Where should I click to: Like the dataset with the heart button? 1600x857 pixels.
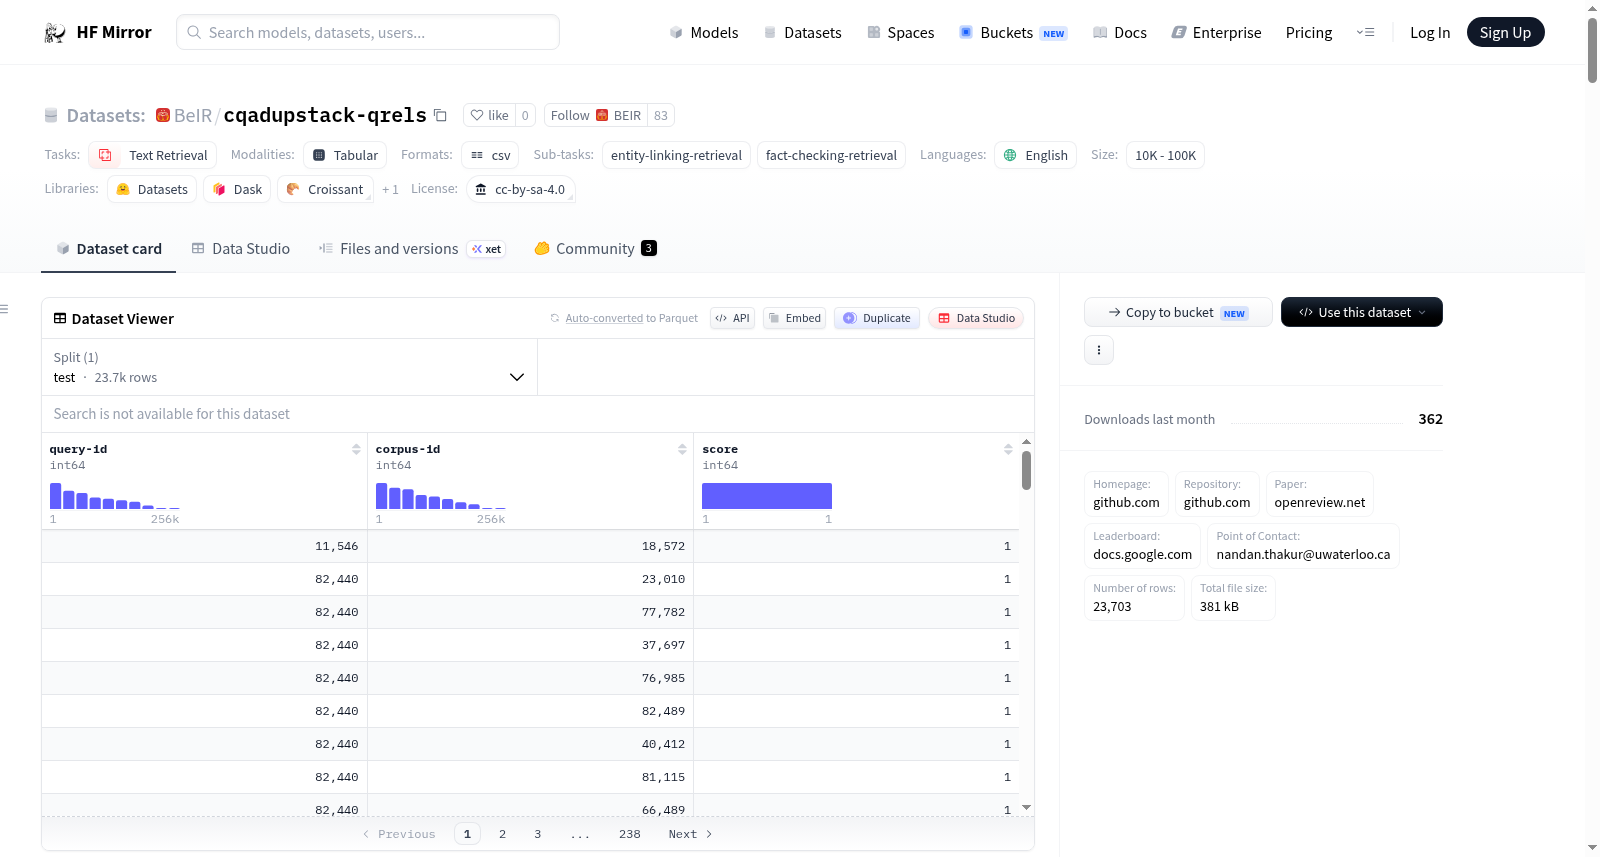tap(489, 115)
